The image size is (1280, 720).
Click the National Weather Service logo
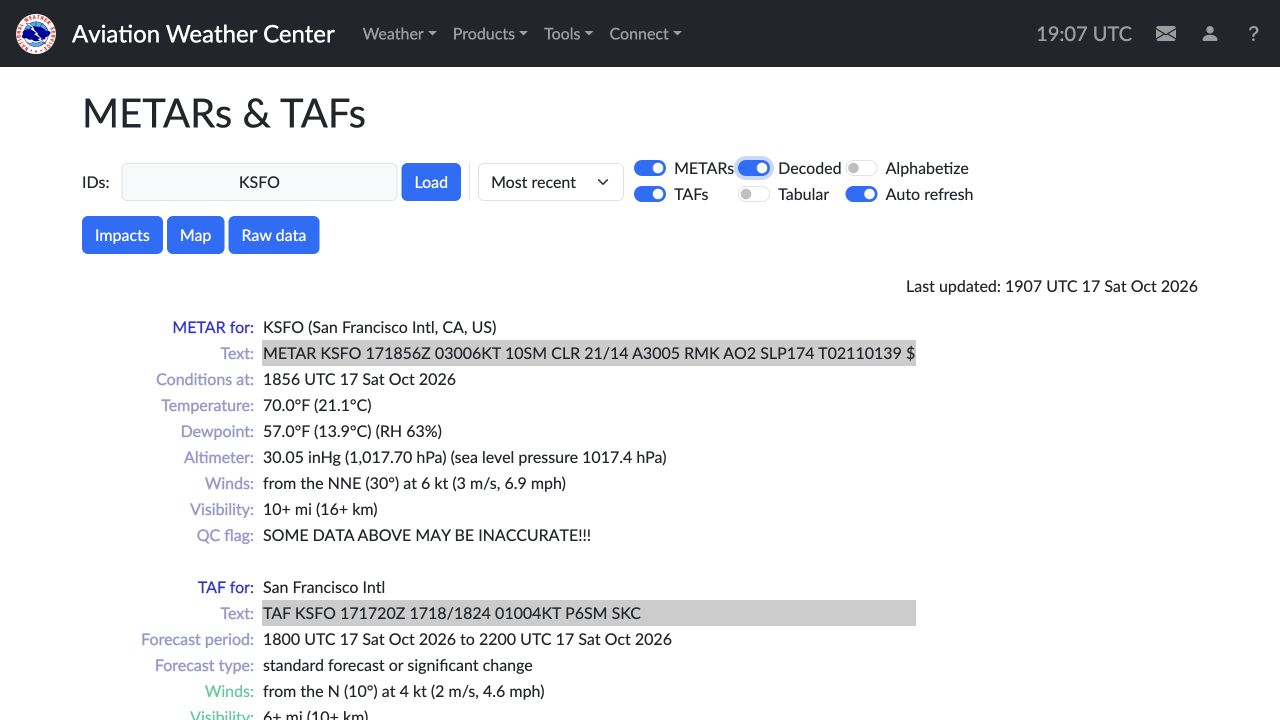tap(36, 34)
